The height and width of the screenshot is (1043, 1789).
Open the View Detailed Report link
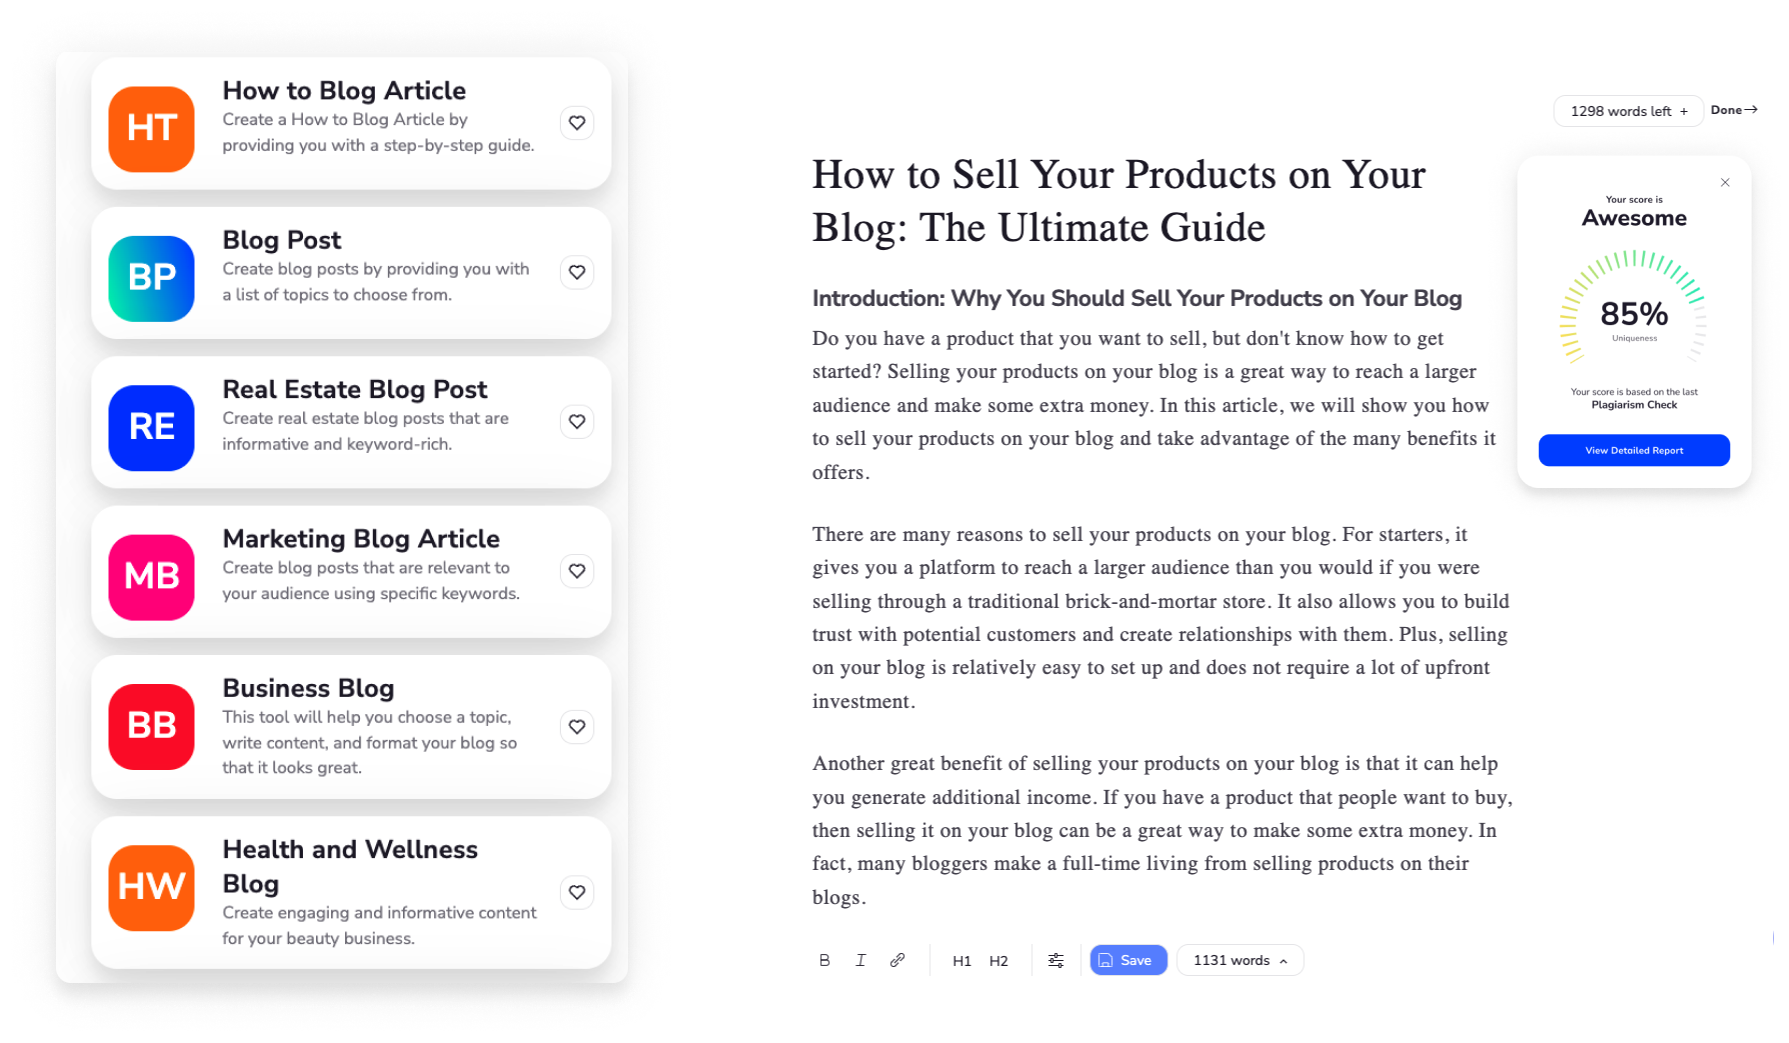click(x=1634, y=450)
